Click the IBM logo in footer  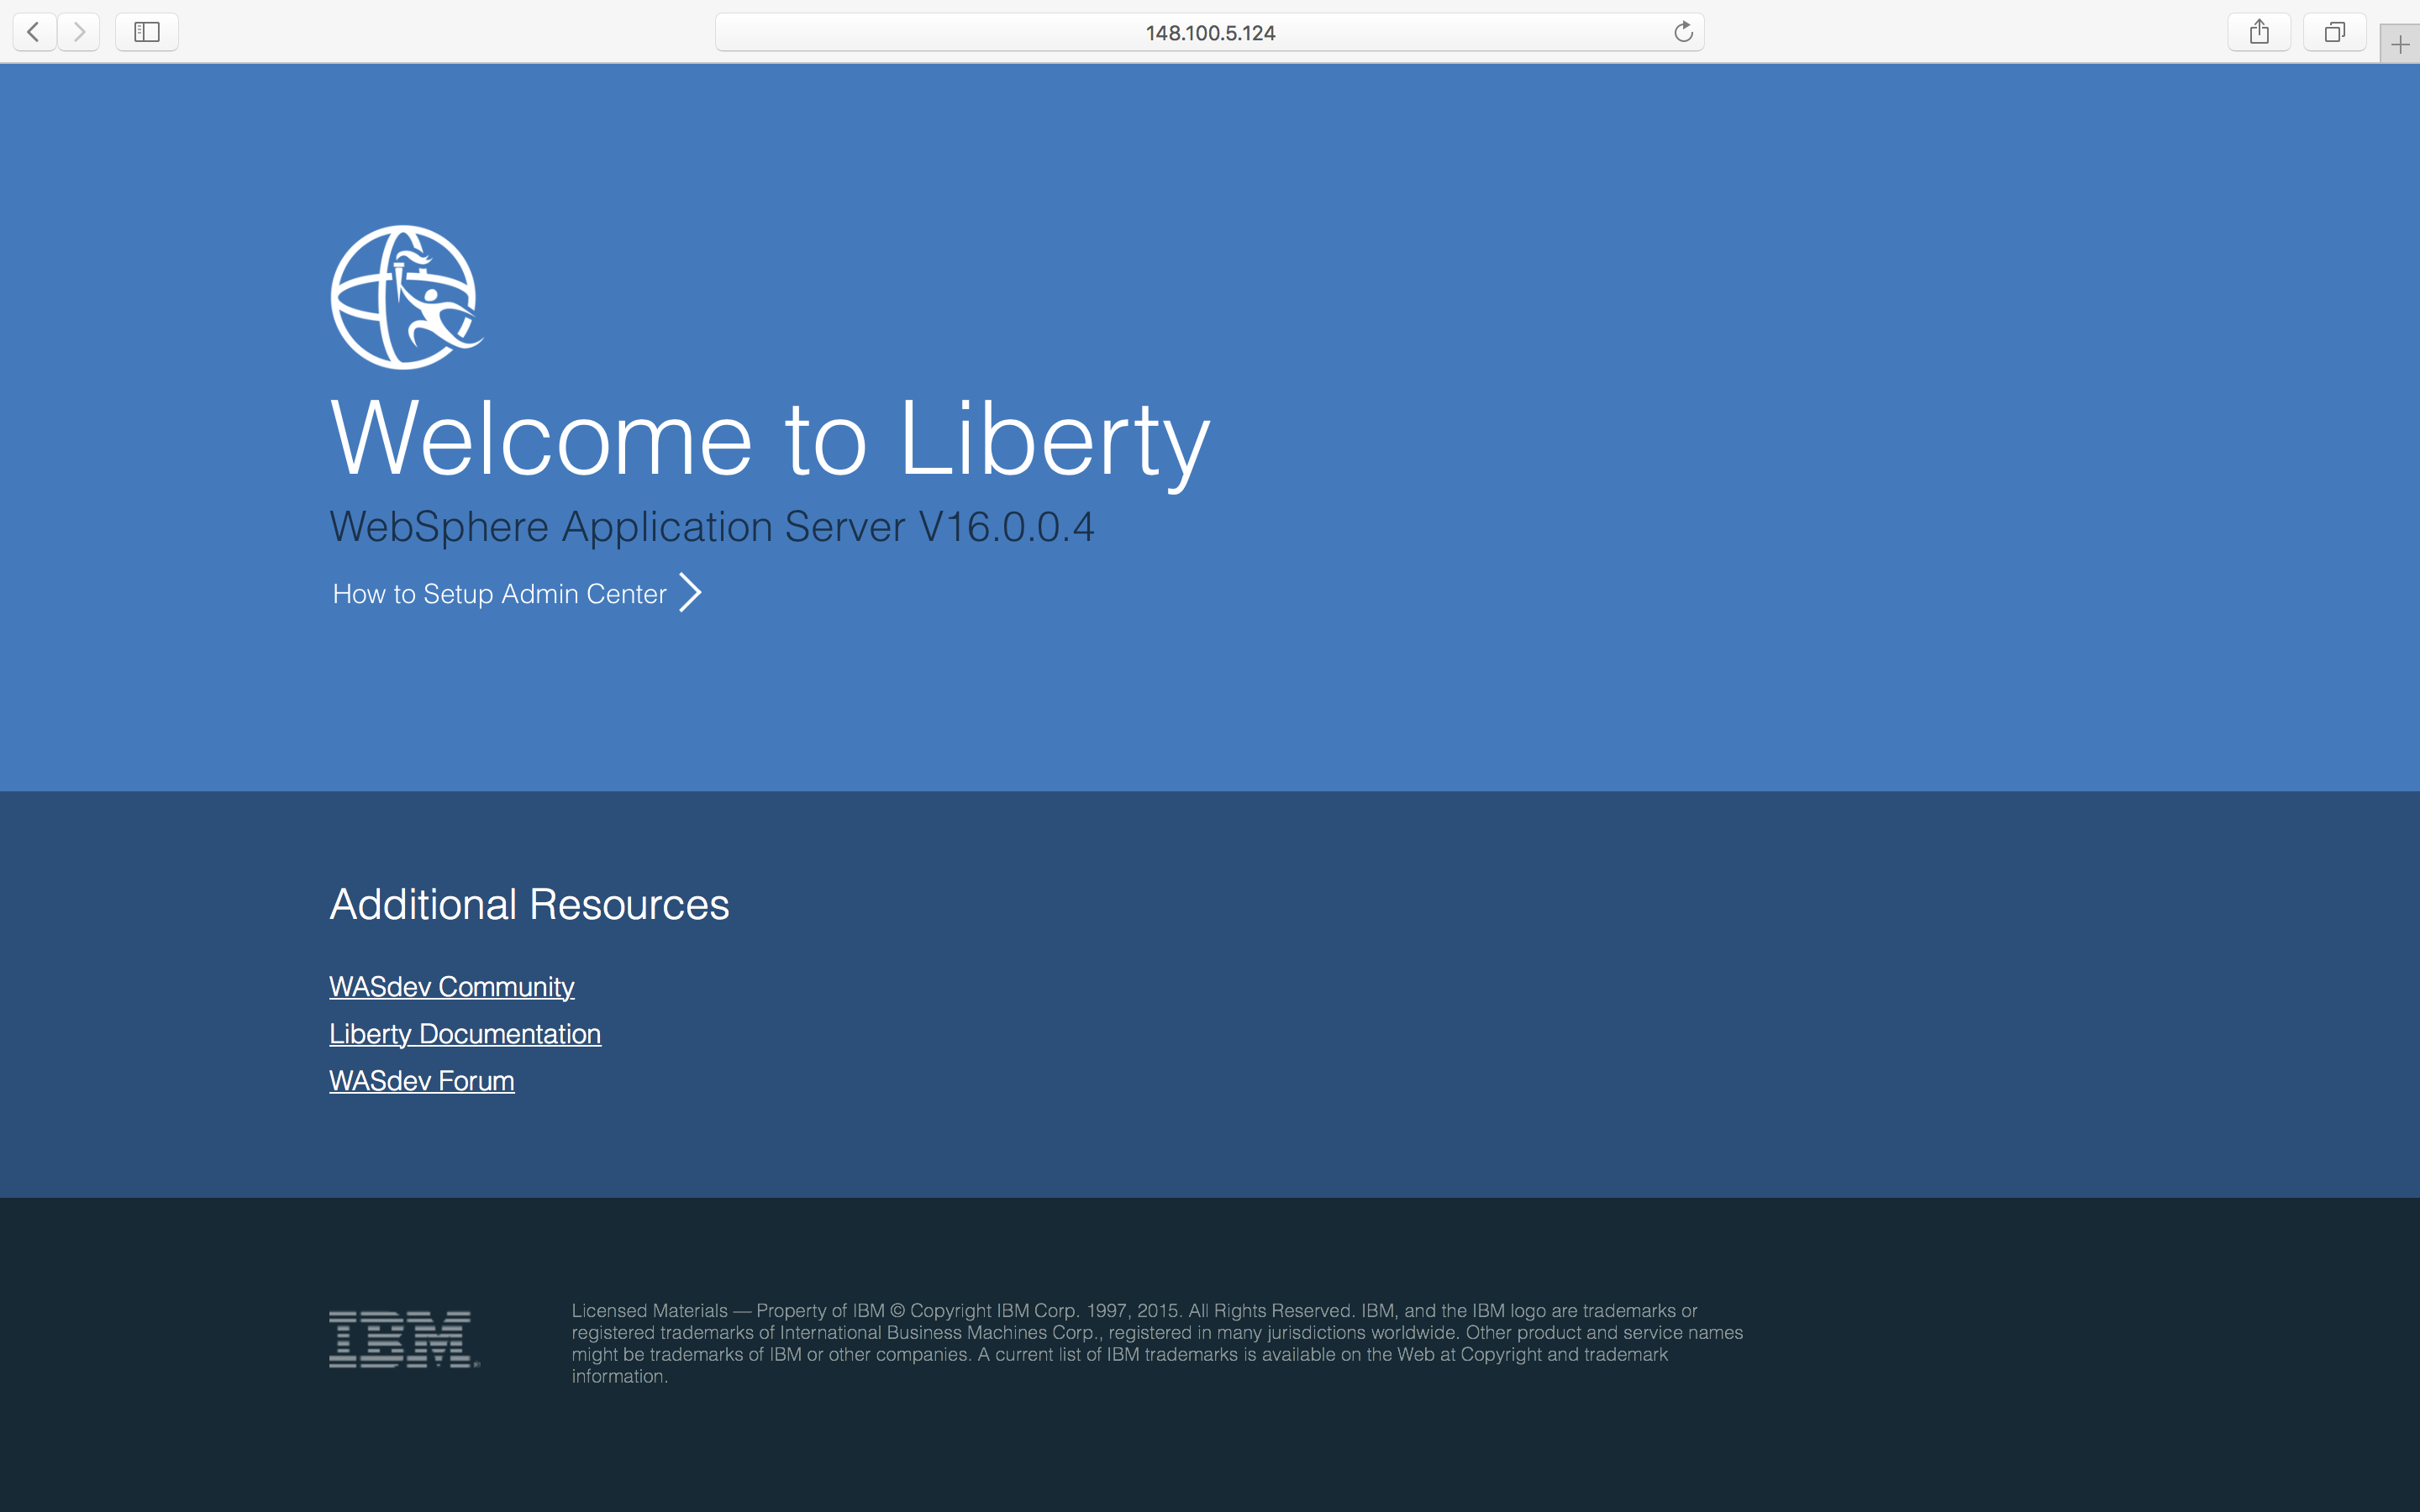[404, 1339]
